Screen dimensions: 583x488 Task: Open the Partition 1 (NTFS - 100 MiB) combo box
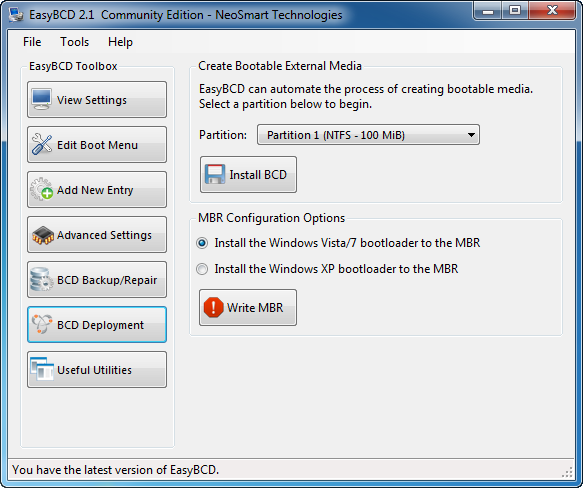coord(368,135)
